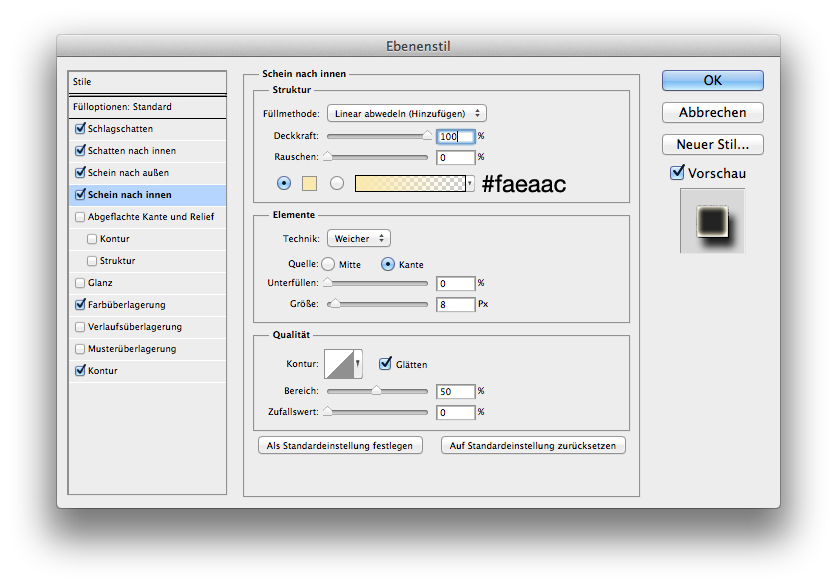Select the gradient radio button
The width and height of the screenshot is (837, 587).
tap(337, 183)
